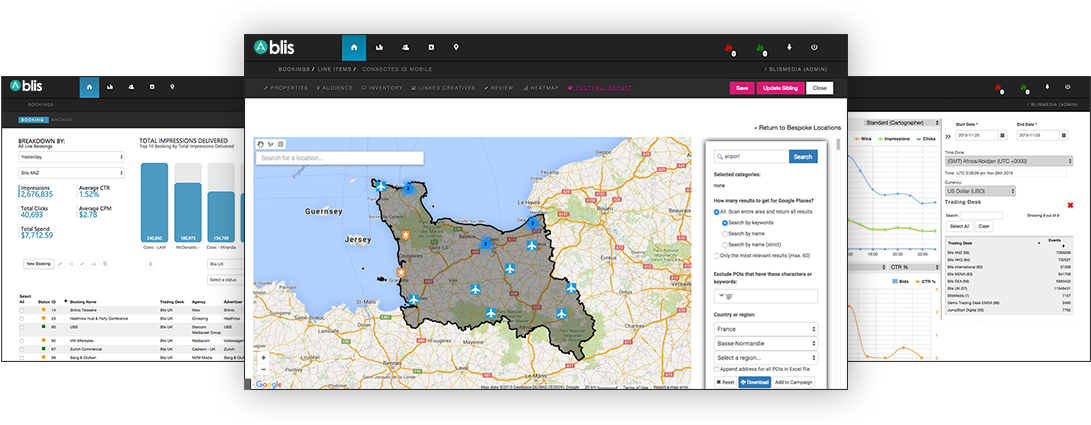
Task: Select the hand pan tool on map
Action: [x=260, y=143]
